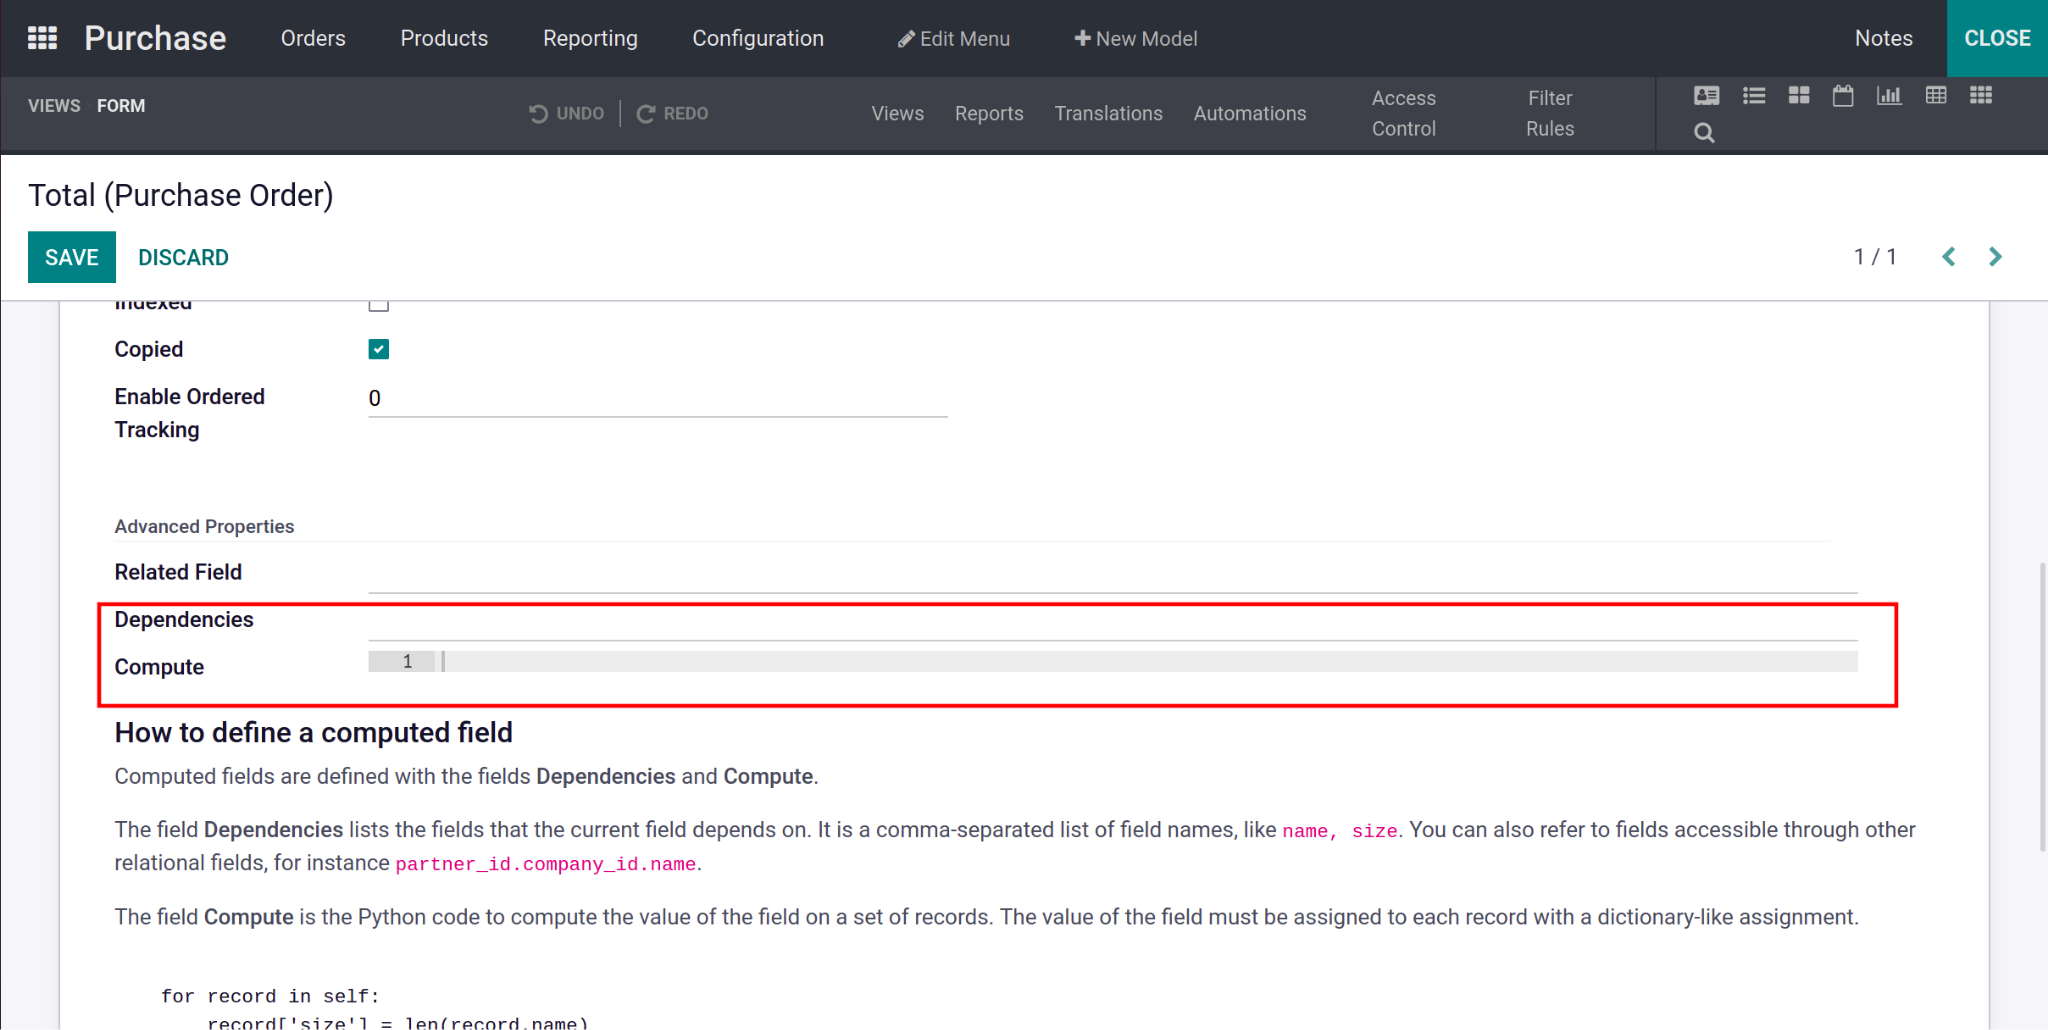2048x1030 pixels.
Task: Click the 'for record in self:' code line
Action: [x=270, y=996]
